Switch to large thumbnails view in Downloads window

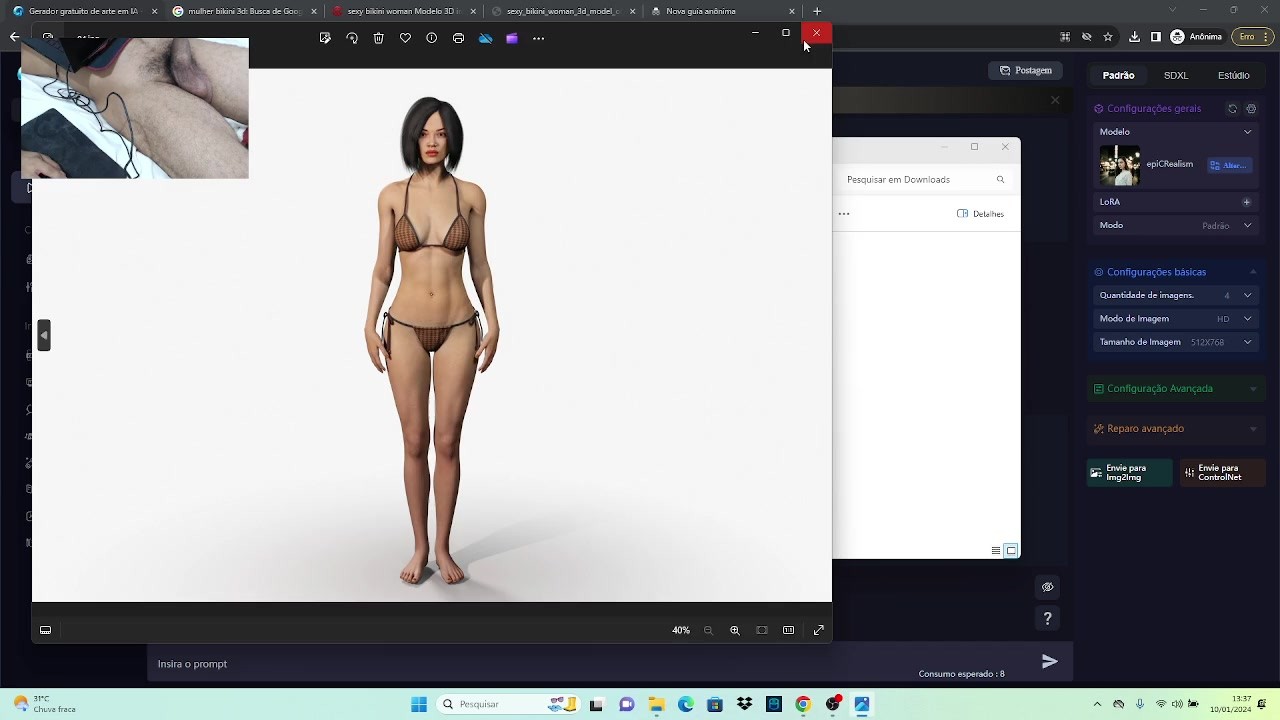(1011, 551)
